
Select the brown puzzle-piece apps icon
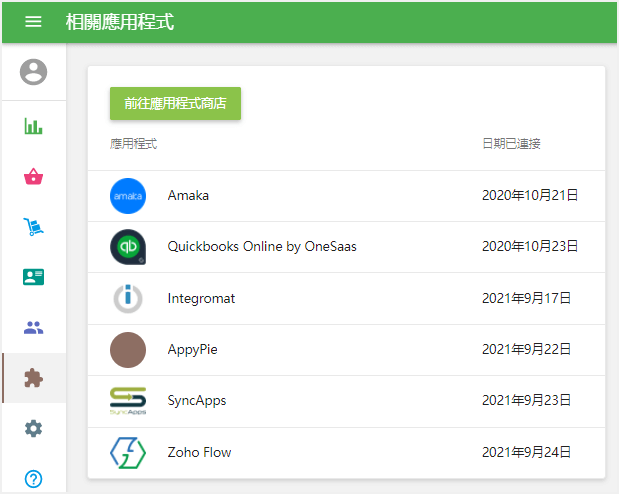click(34, 378)
